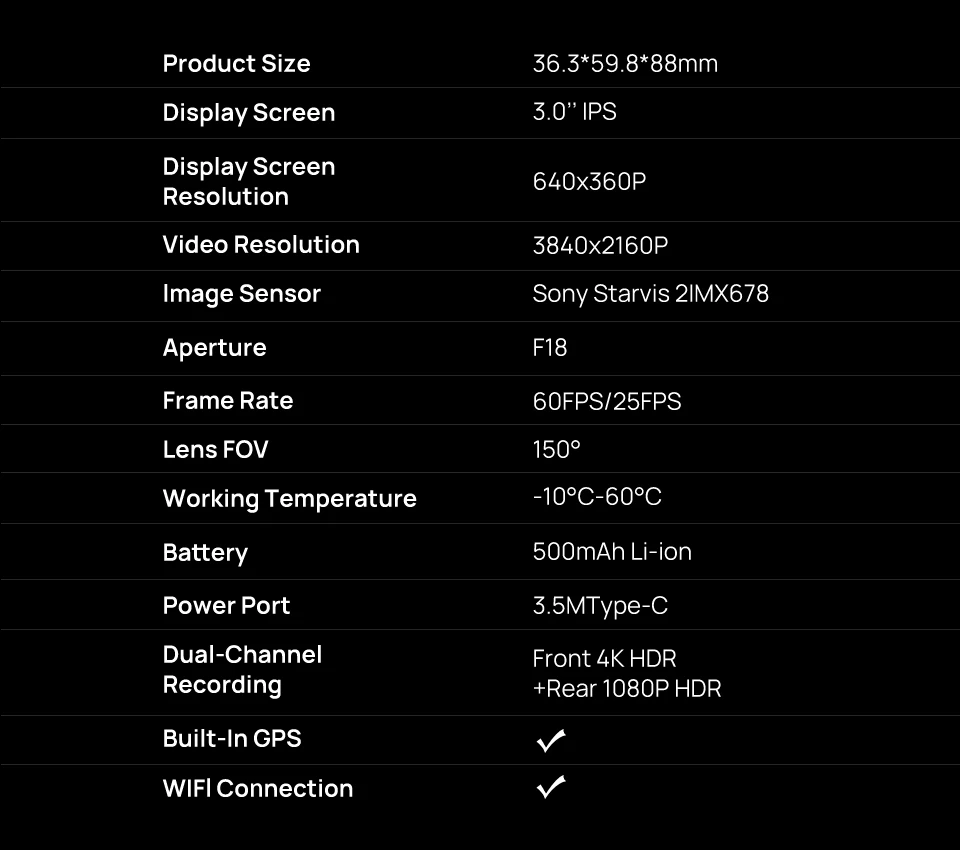Click the Front 4K HDR text
This screenshot has height=850, width=960.
604,659
